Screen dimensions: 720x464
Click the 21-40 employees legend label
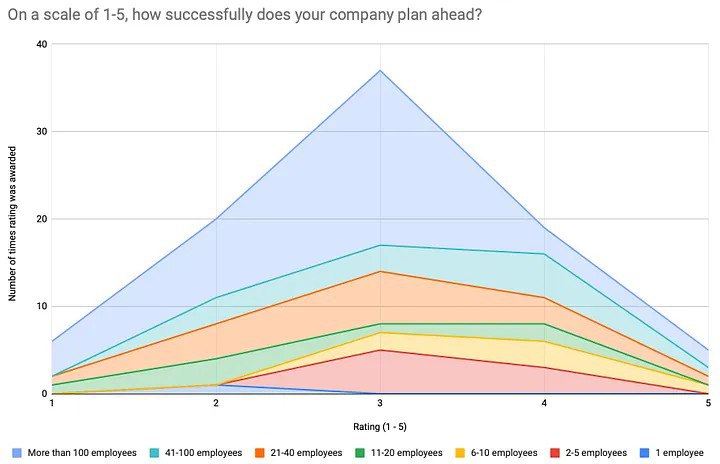[306, 453]
